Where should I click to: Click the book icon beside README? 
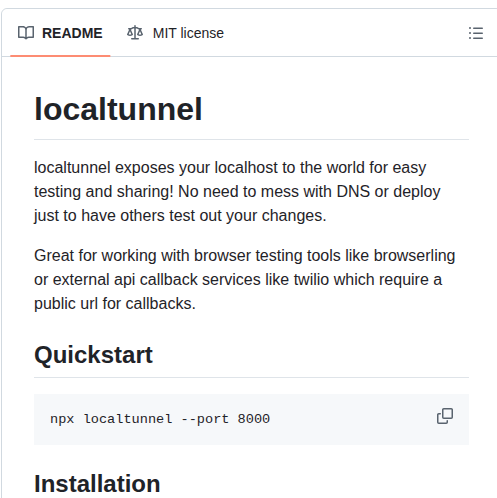pos(26,33)
